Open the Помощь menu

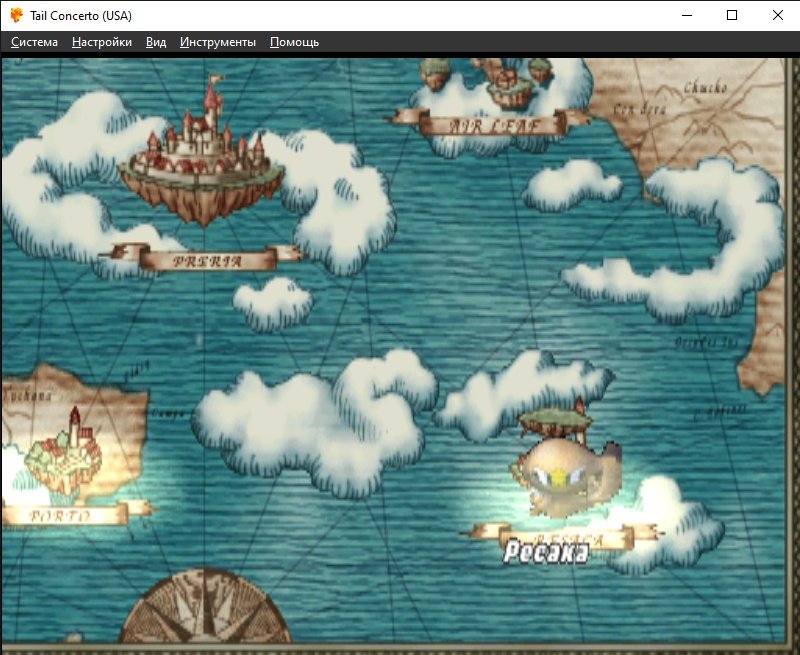[x=294, y=42]
